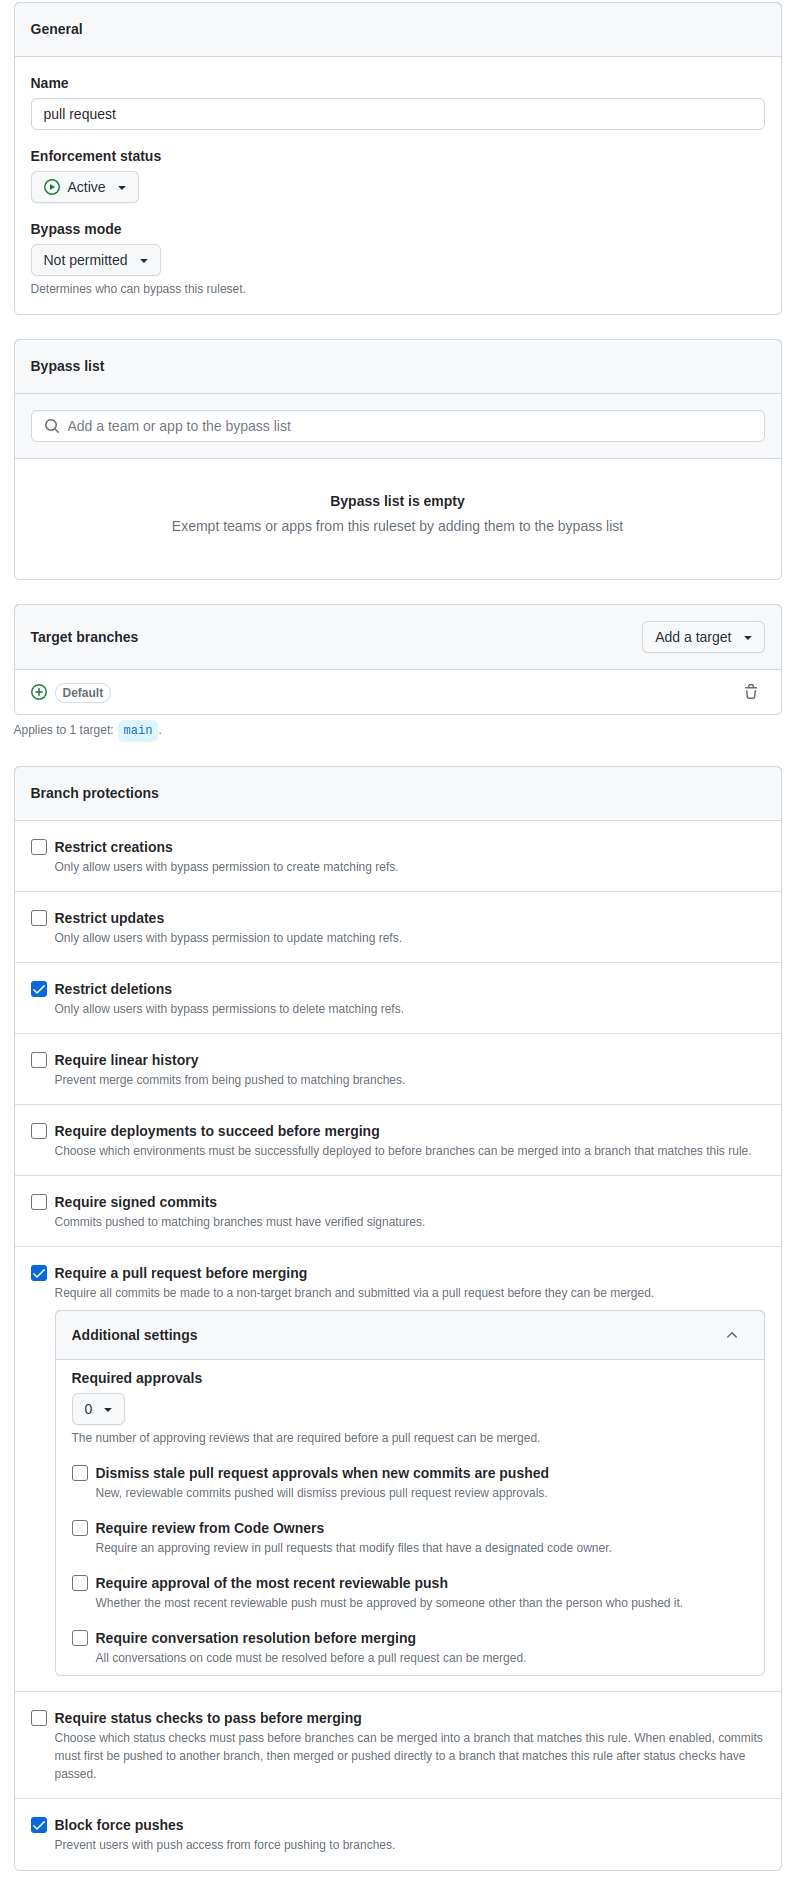
Task: Open the Enforcement status dropdown
Action: (85, 186)
